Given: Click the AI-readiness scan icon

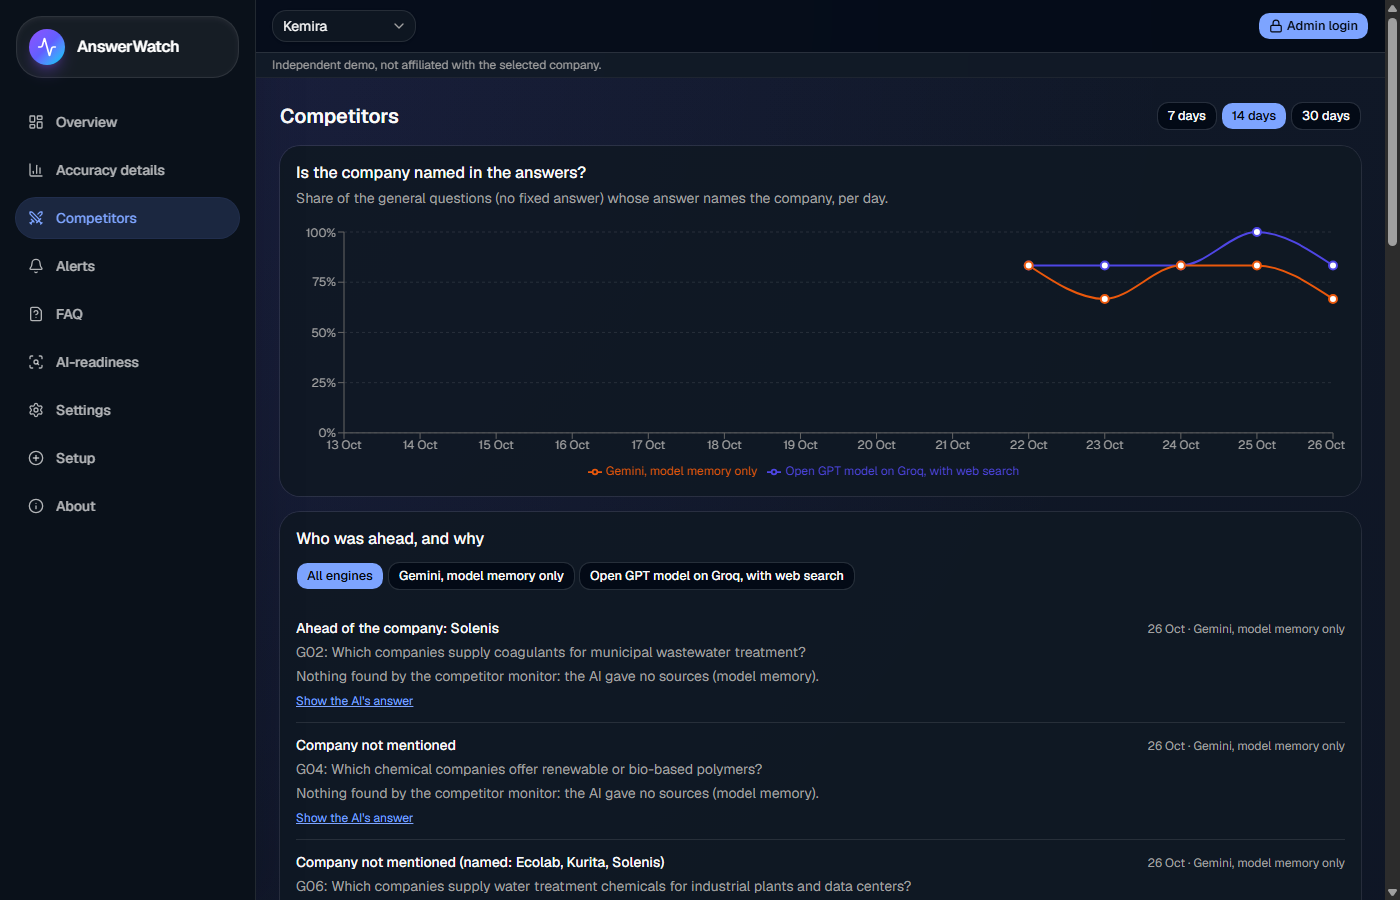Looking at the screenshot, I should pos(36,362).
